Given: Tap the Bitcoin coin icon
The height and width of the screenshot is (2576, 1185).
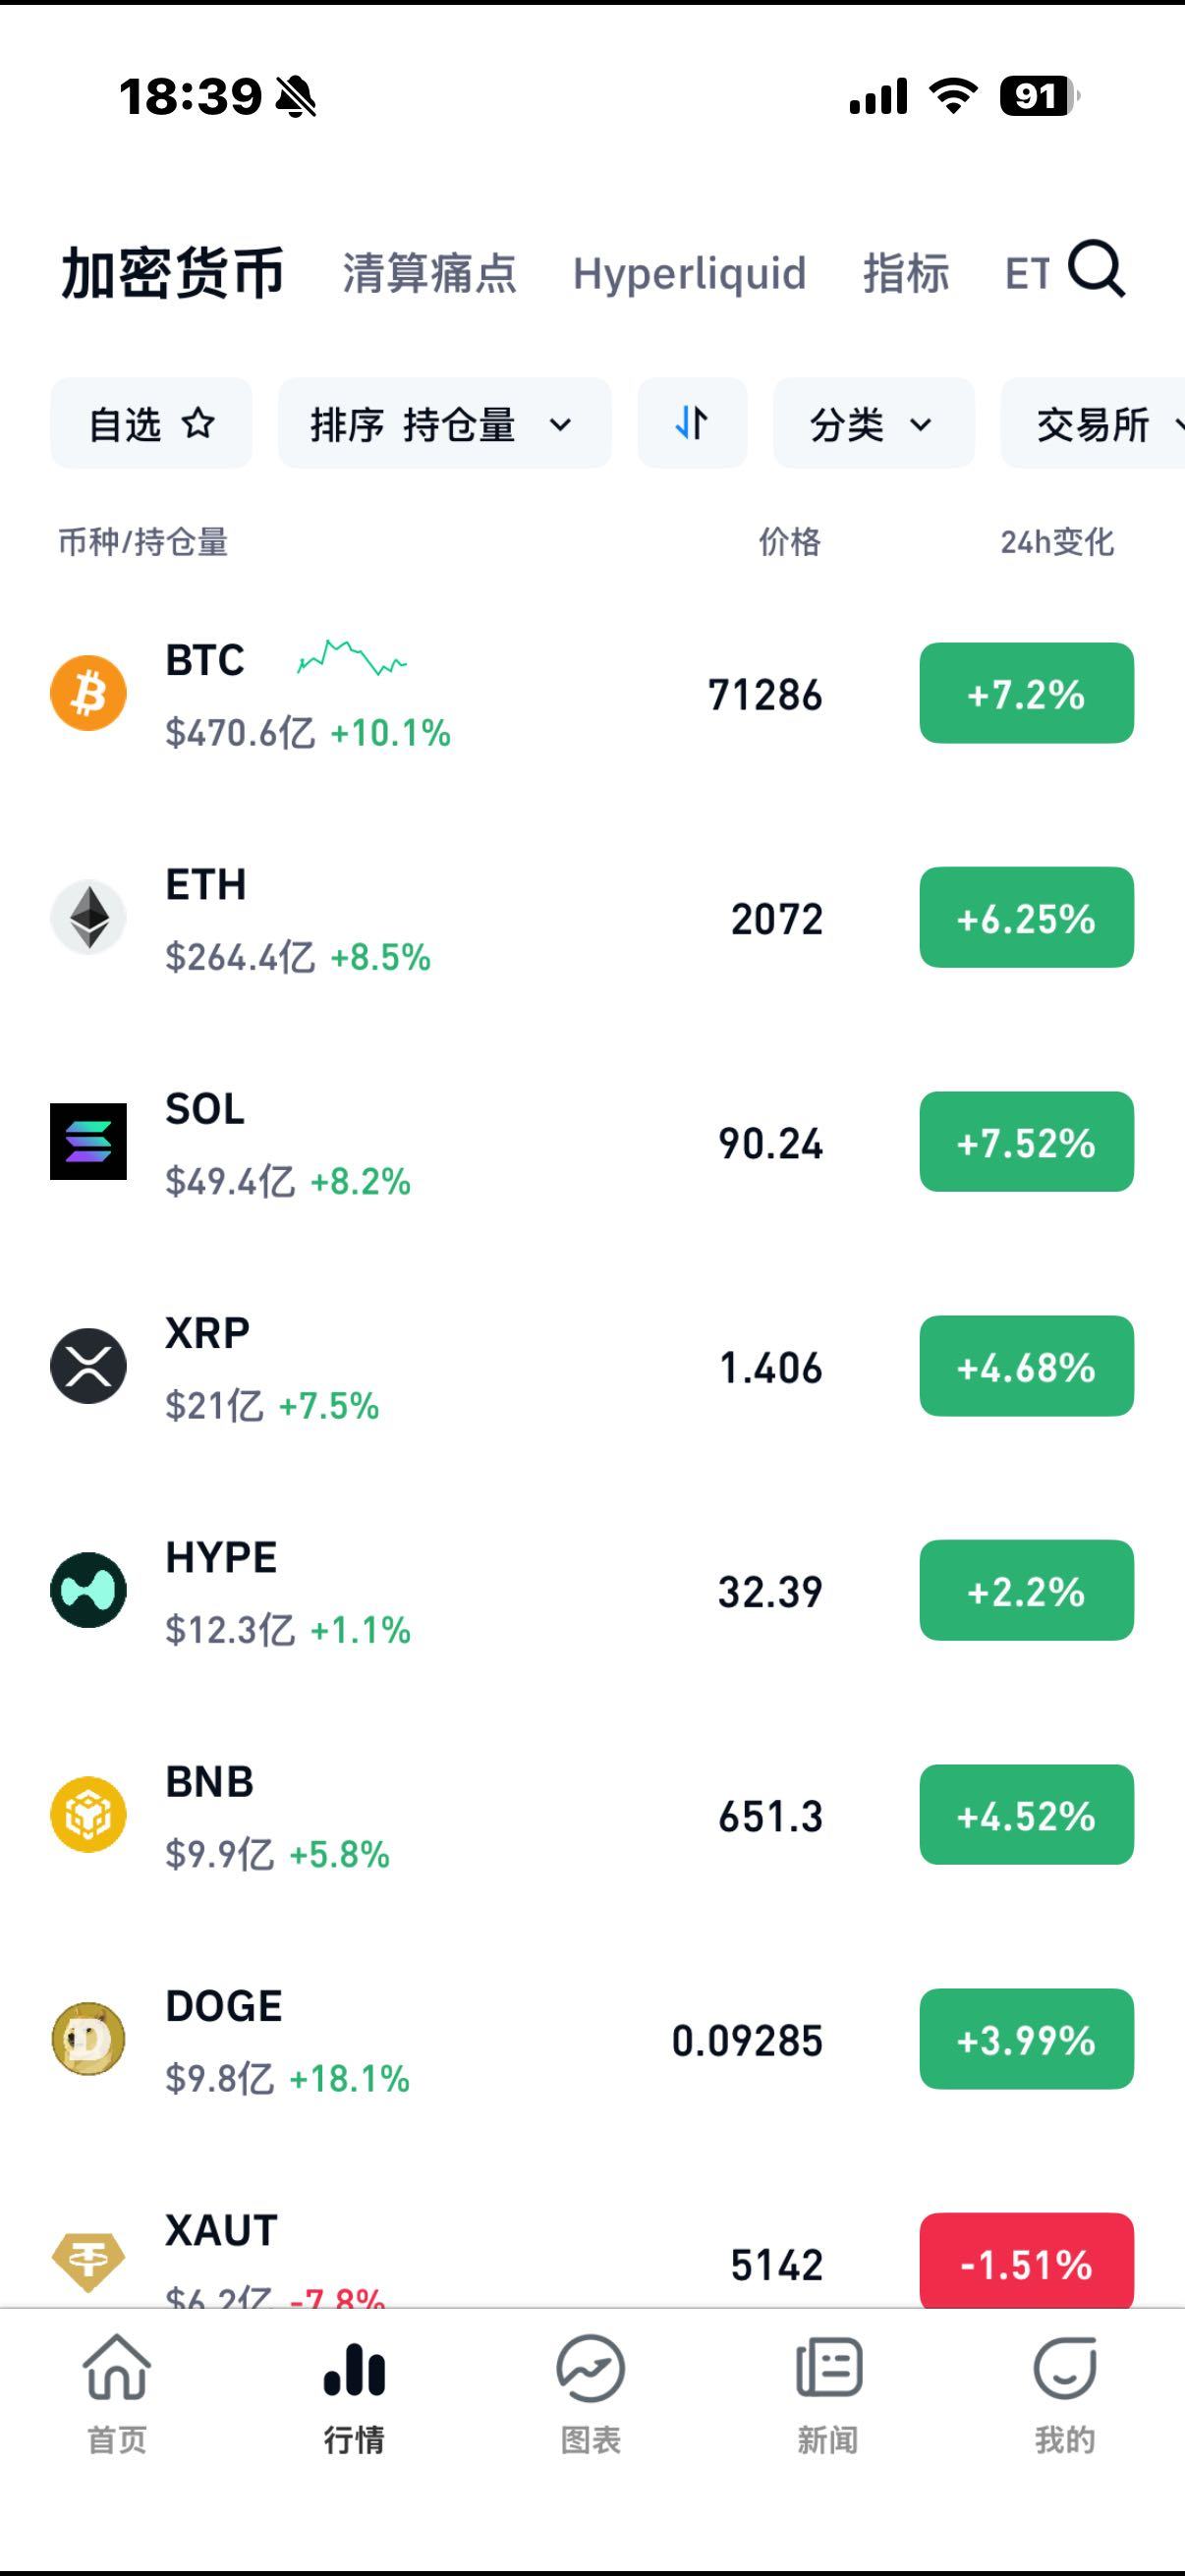Looking at the screenshot, I should pyautogui.click(x=88, y=693).
